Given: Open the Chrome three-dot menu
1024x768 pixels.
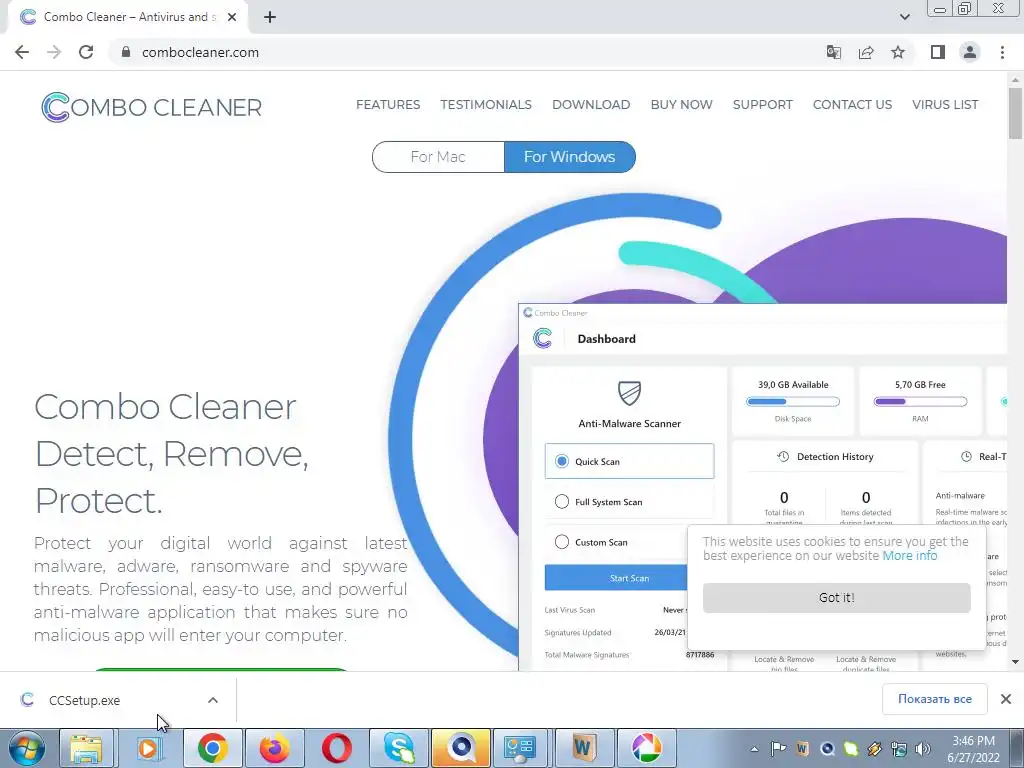Looking at the screenshot, I should (x=1002, y=52).
